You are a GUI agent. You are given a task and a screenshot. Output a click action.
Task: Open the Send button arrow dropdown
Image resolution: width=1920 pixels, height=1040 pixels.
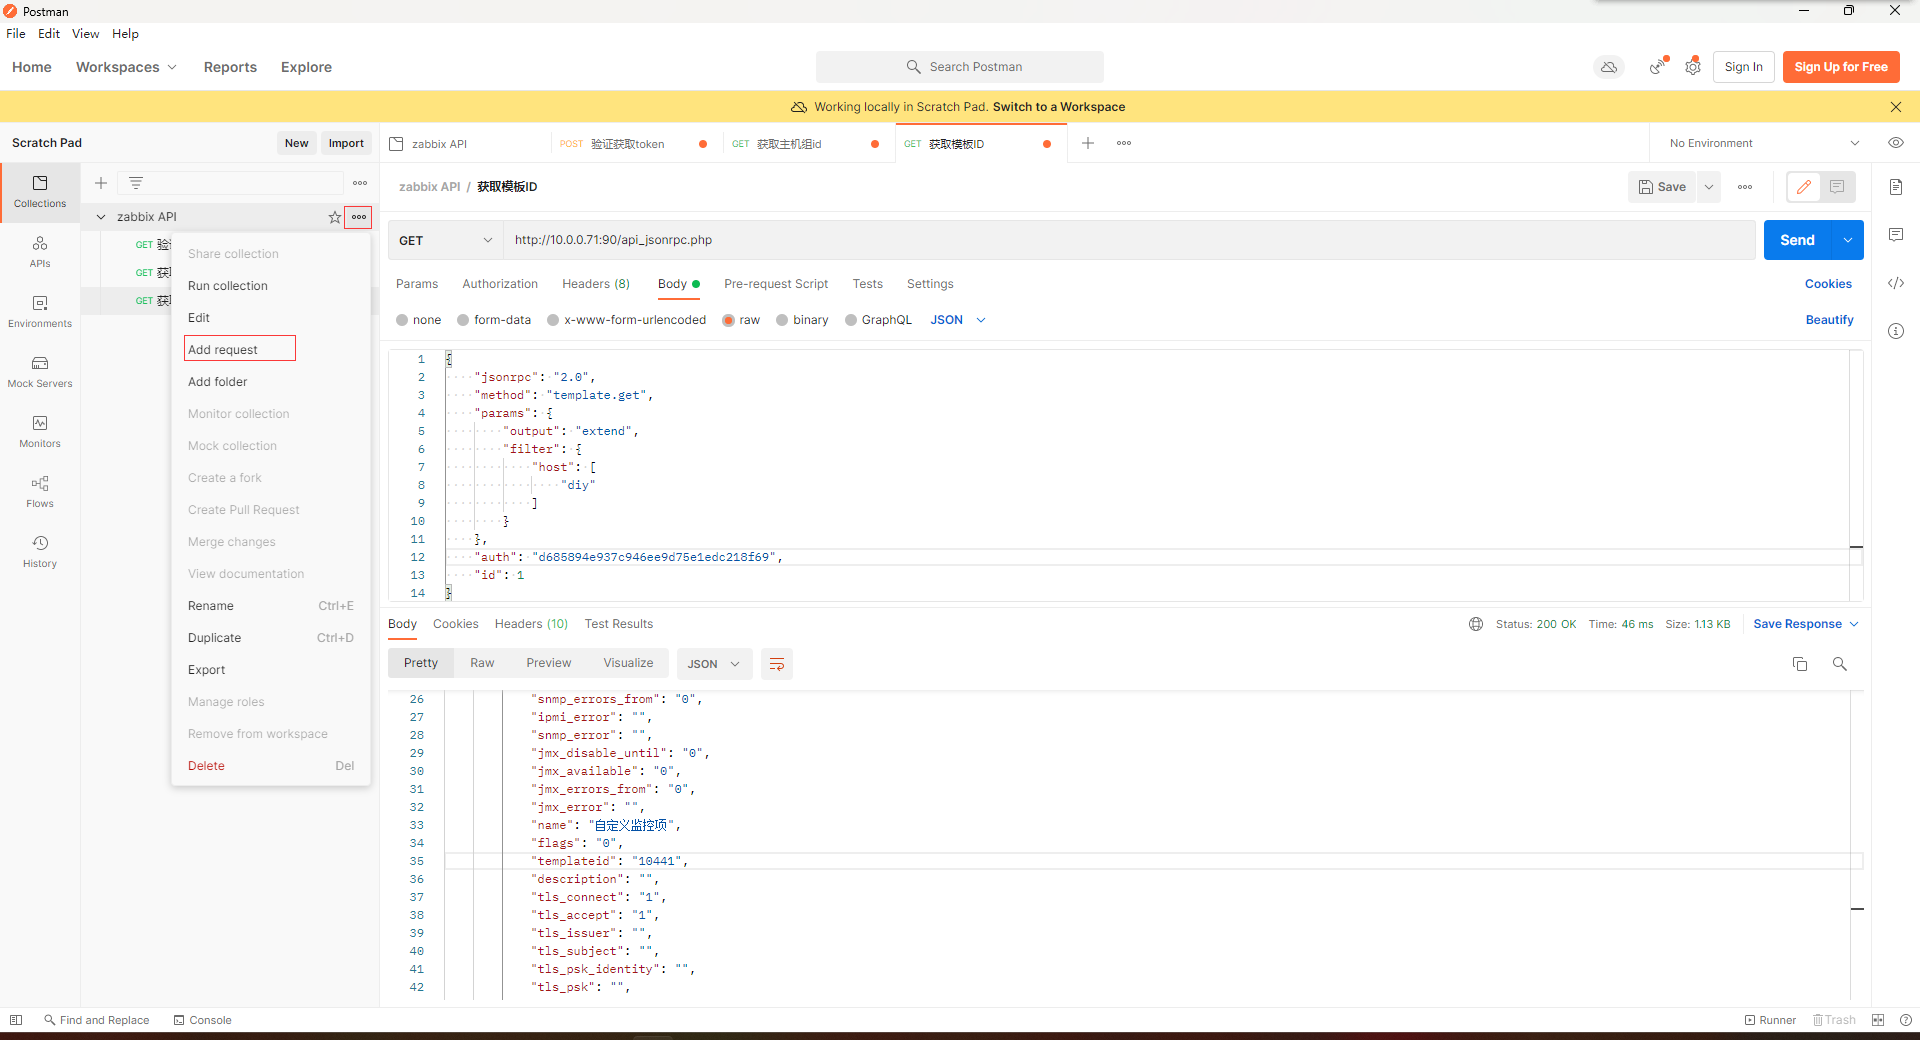pyautogui.click(x=1848, y=240)
